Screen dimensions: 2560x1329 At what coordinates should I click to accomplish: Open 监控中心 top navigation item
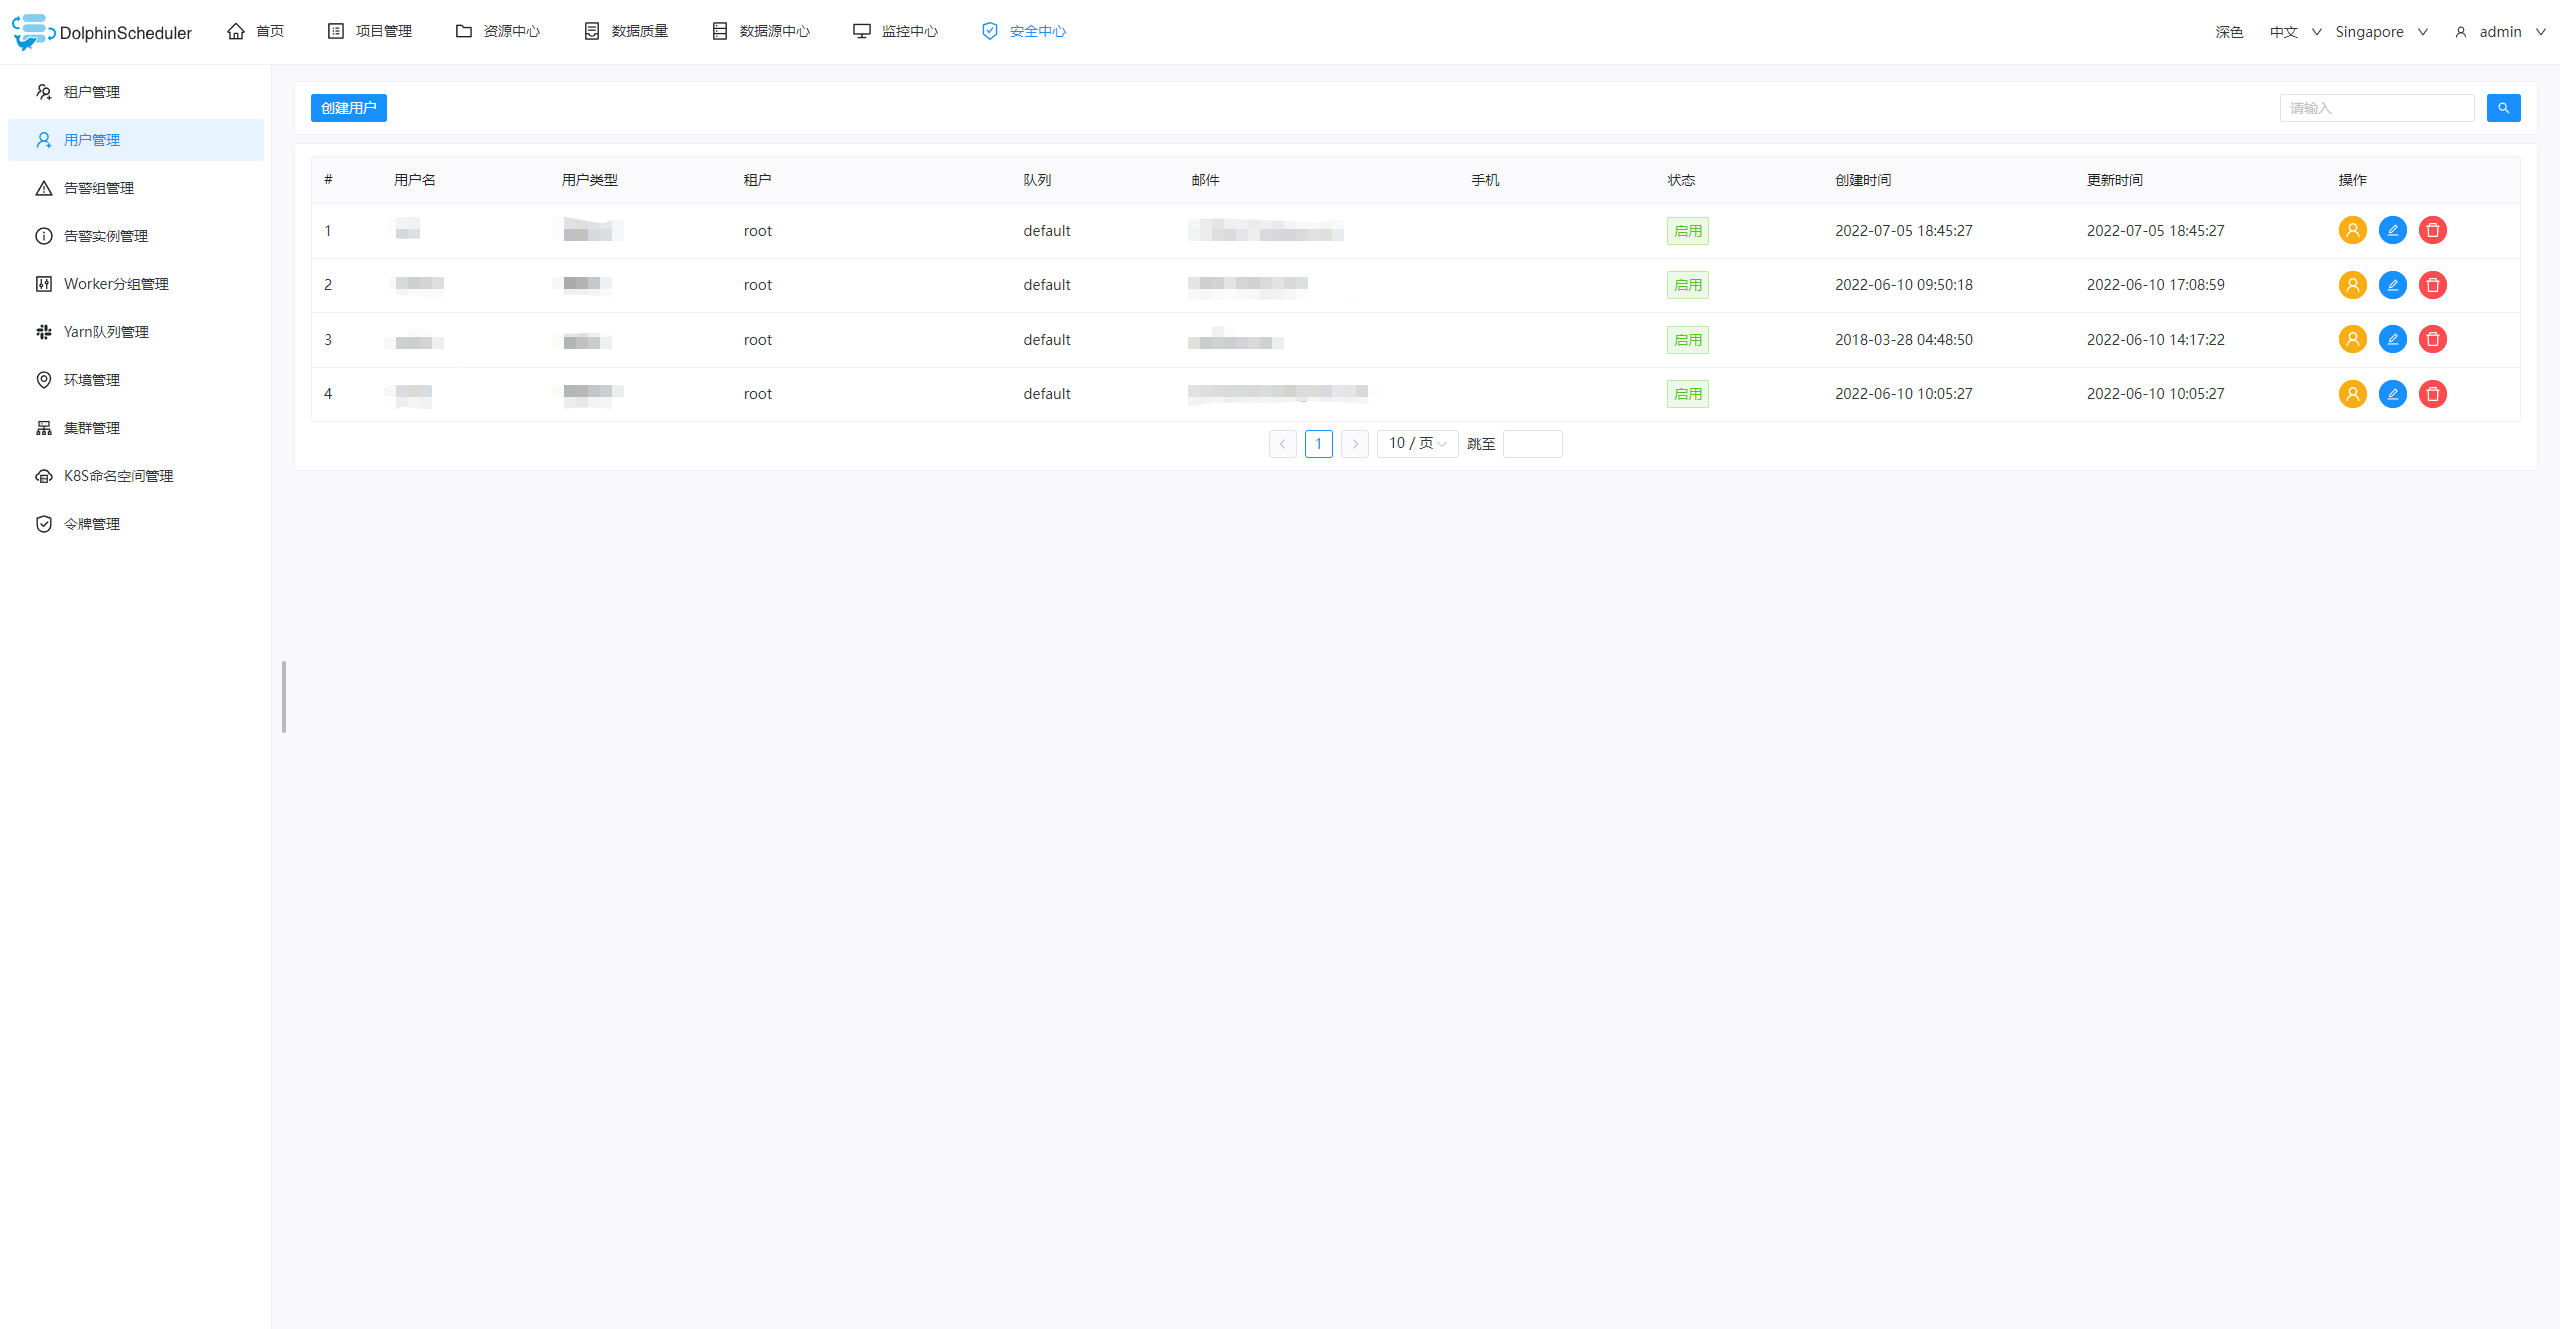[896, 32]
